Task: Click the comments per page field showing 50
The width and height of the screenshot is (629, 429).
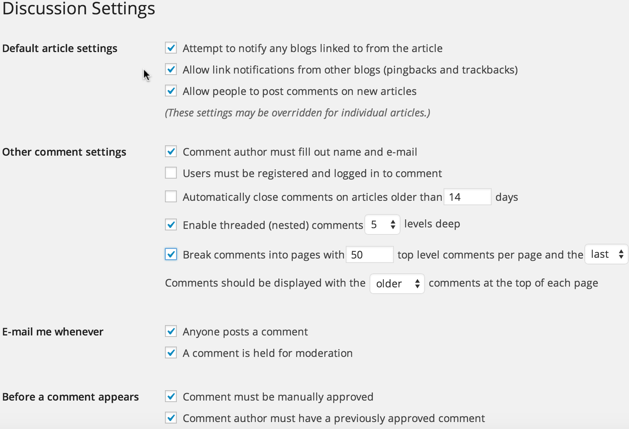Action: 369,255
